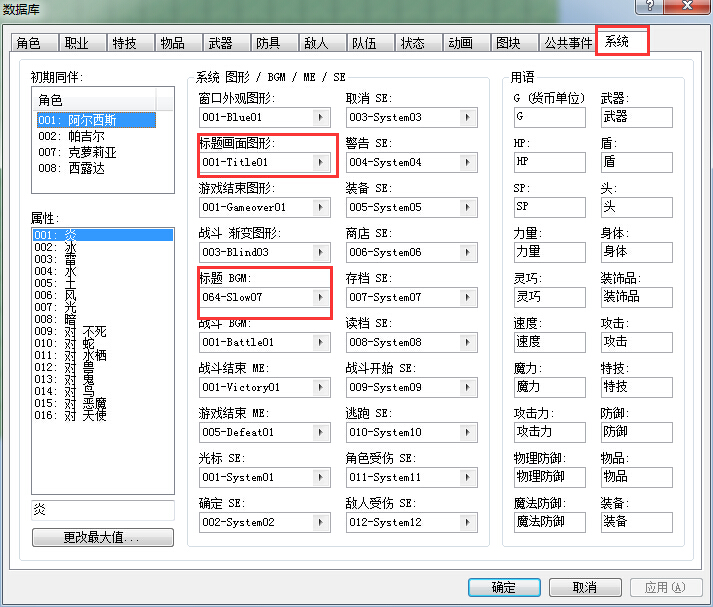This screenshot has width=713, height=607.
Task: Click the 盾 term input field
Action: [x=637, y=162]
